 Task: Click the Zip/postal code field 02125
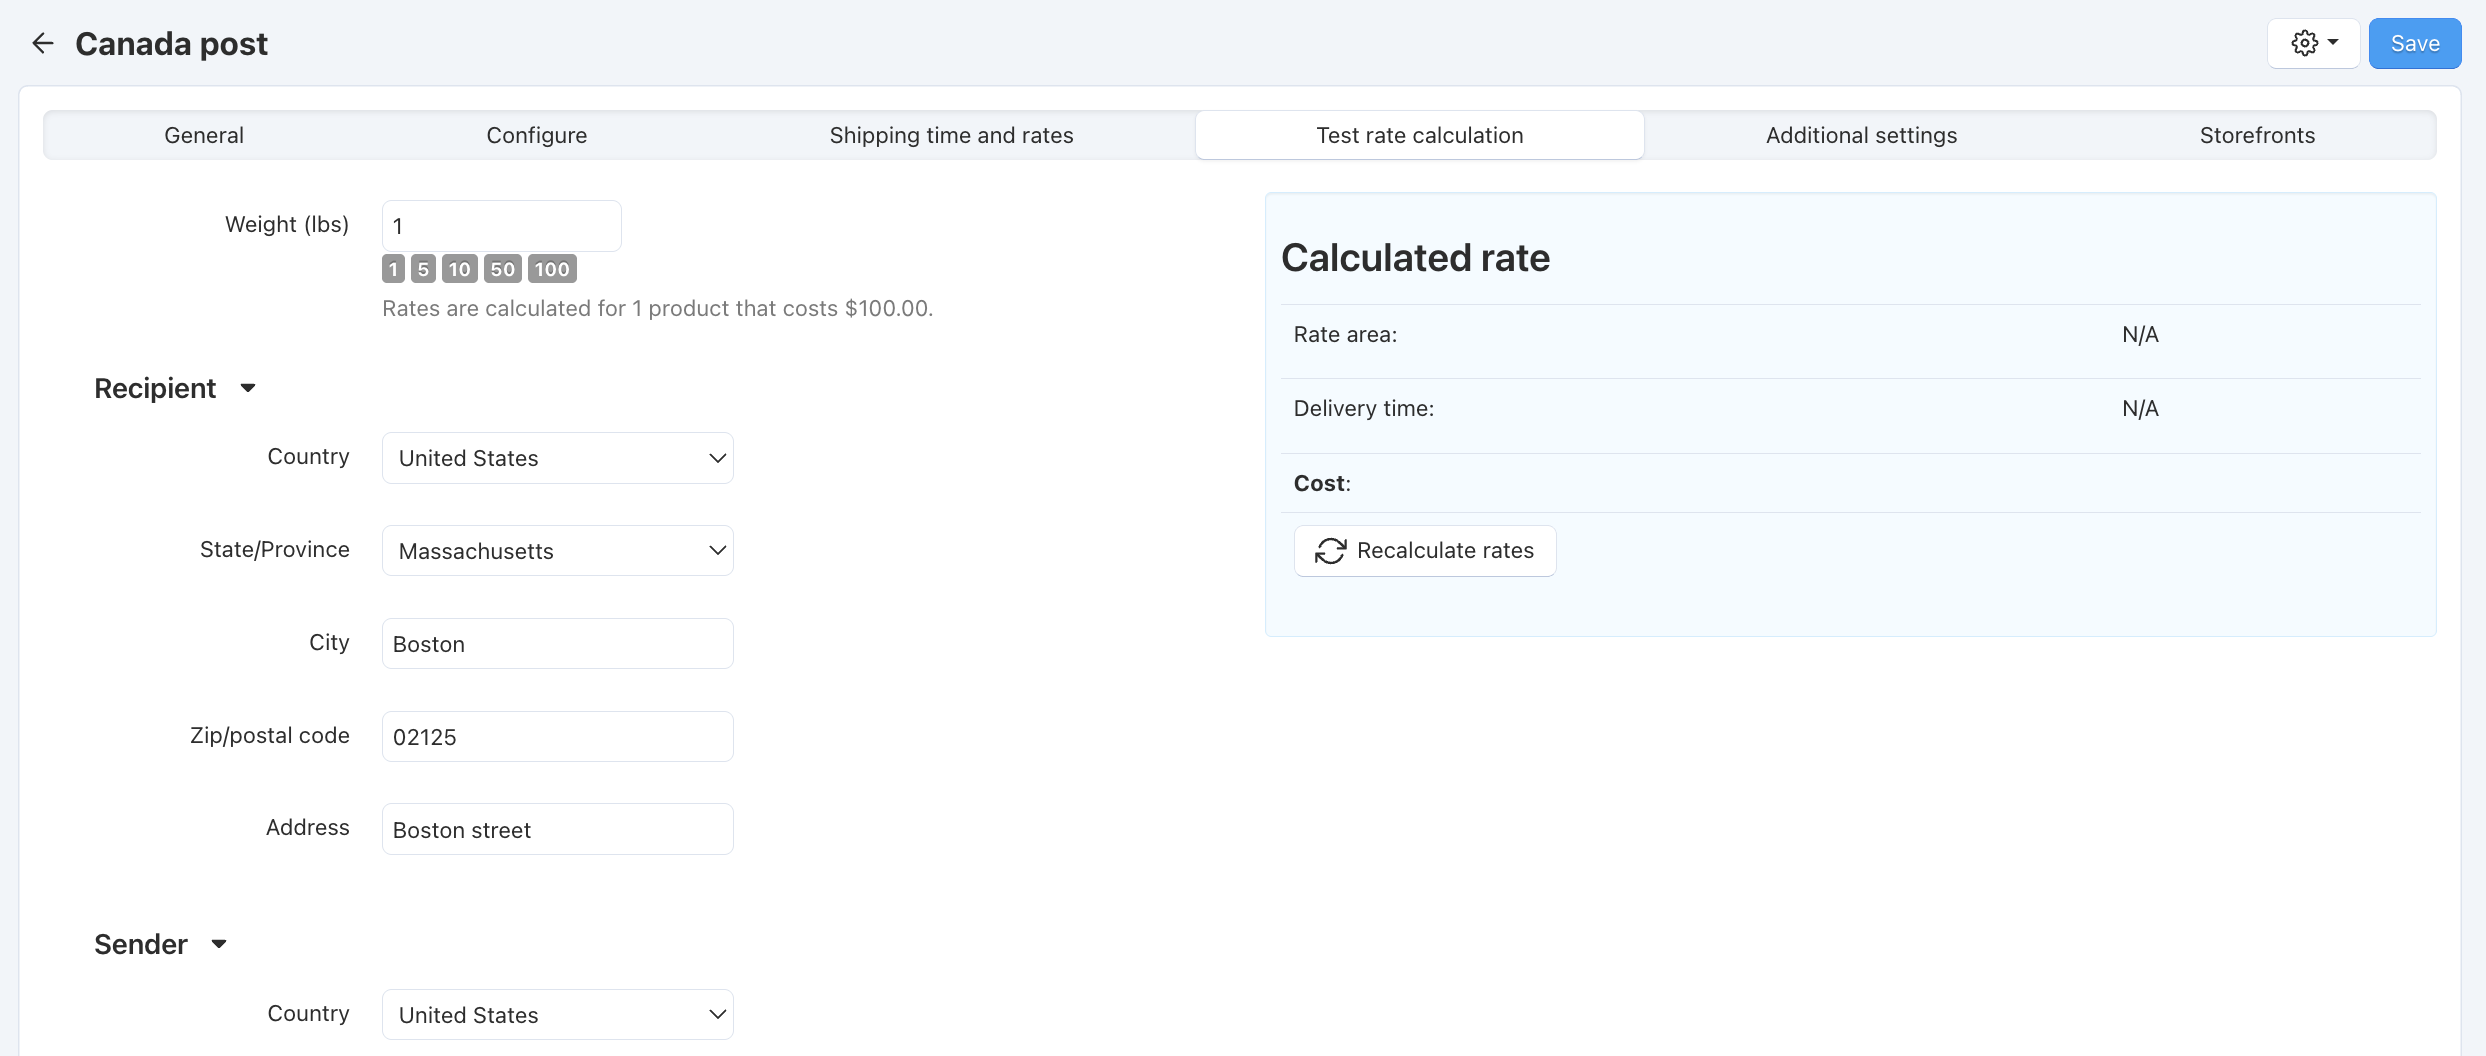click(558, 737)
